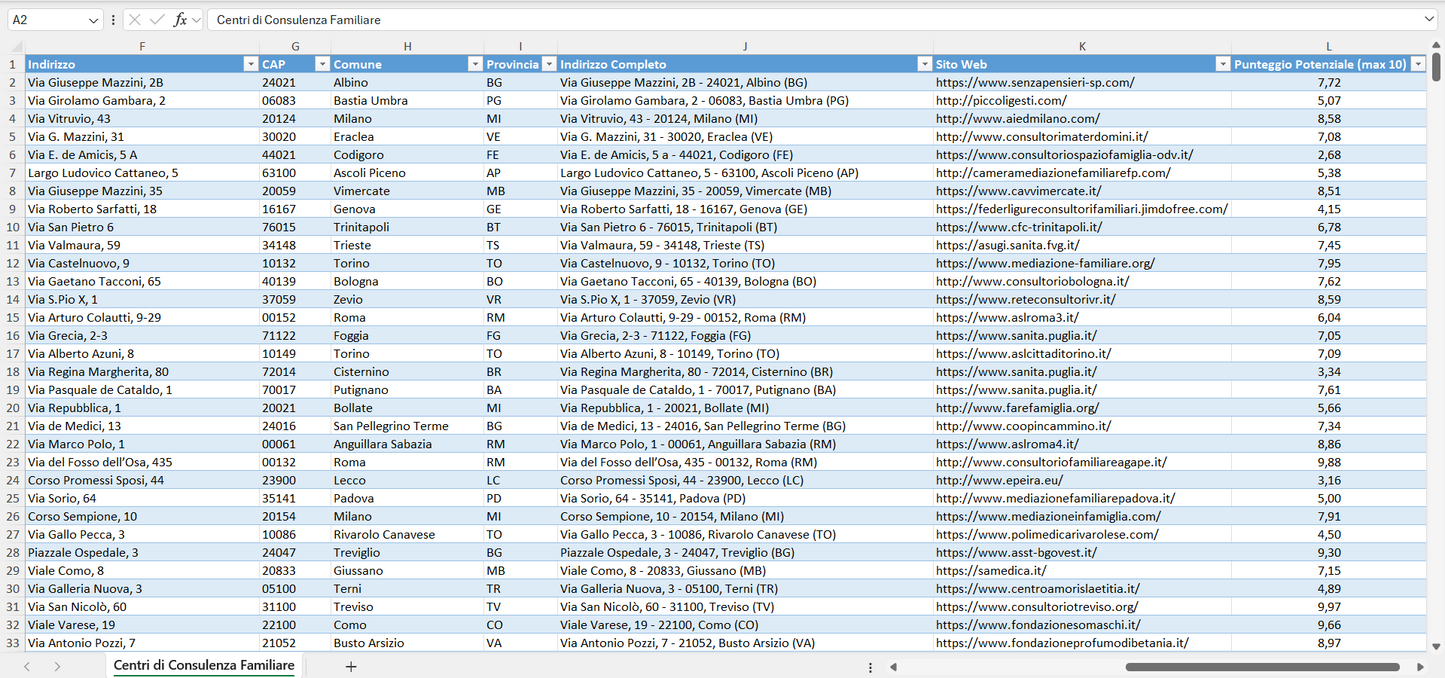Click CAP cell 05100
This screenshot has width=1445, height=678.
[295, 589]
